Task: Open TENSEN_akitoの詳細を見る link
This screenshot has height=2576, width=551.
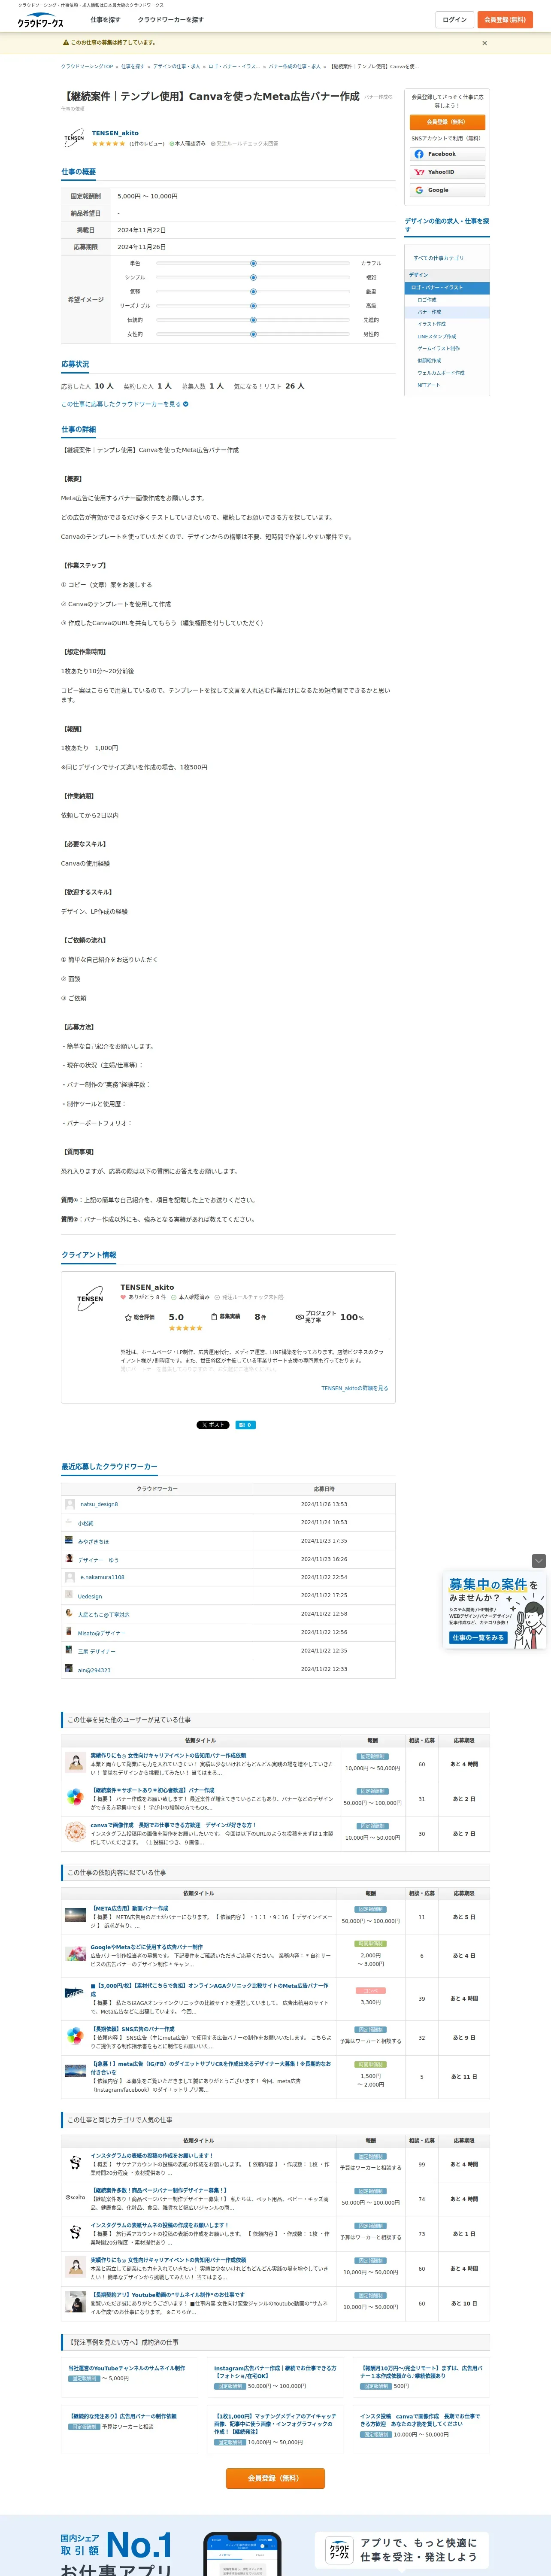Action: (354, 1389)
